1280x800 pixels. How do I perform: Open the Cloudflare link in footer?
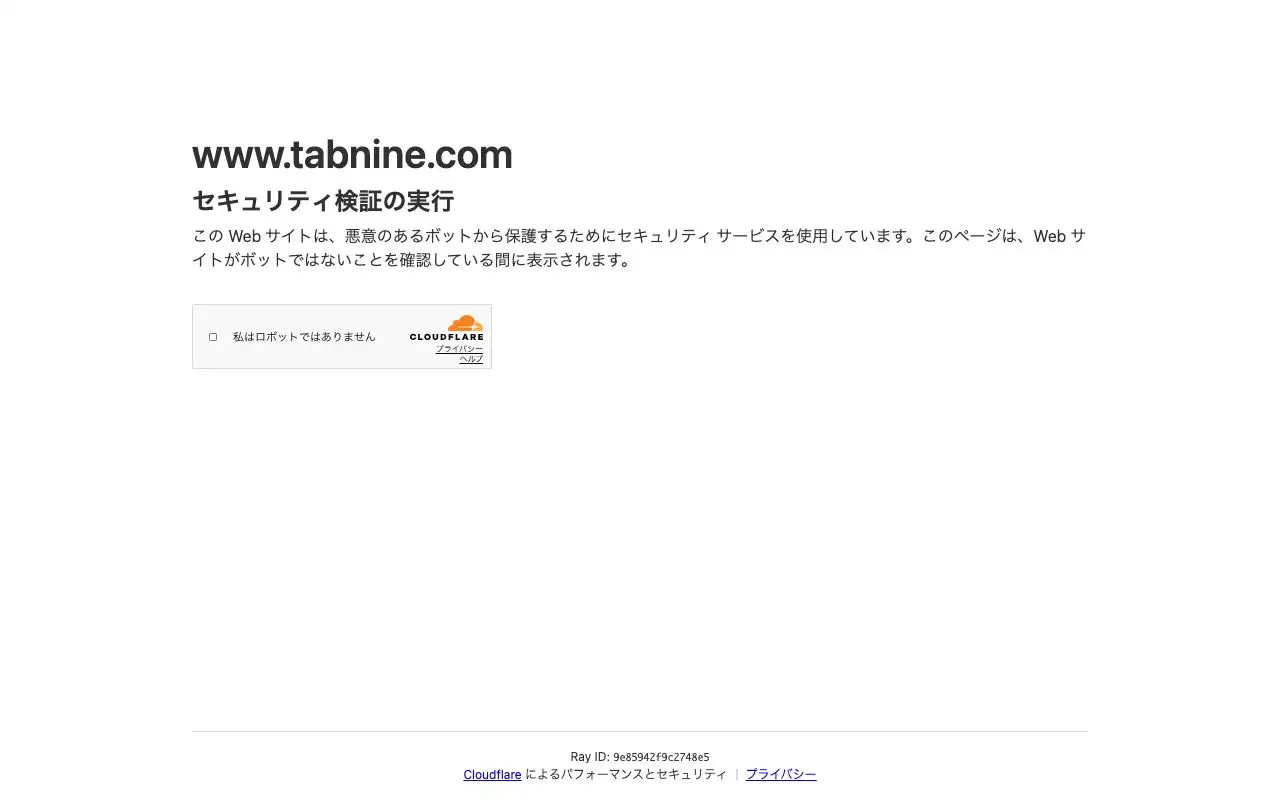[x=492, y=774]
